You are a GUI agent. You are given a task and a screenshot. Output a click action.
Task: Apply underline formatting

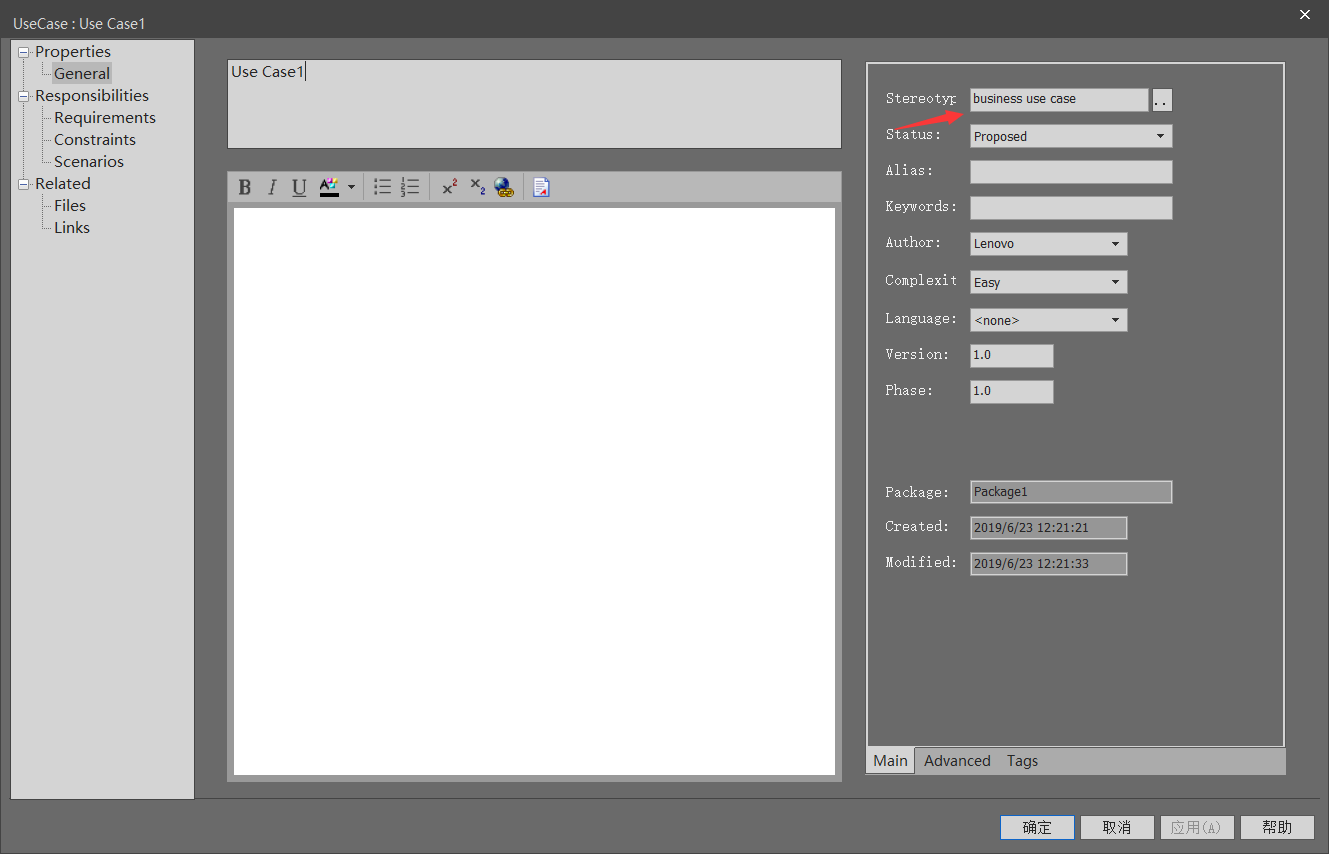[298, 186]
